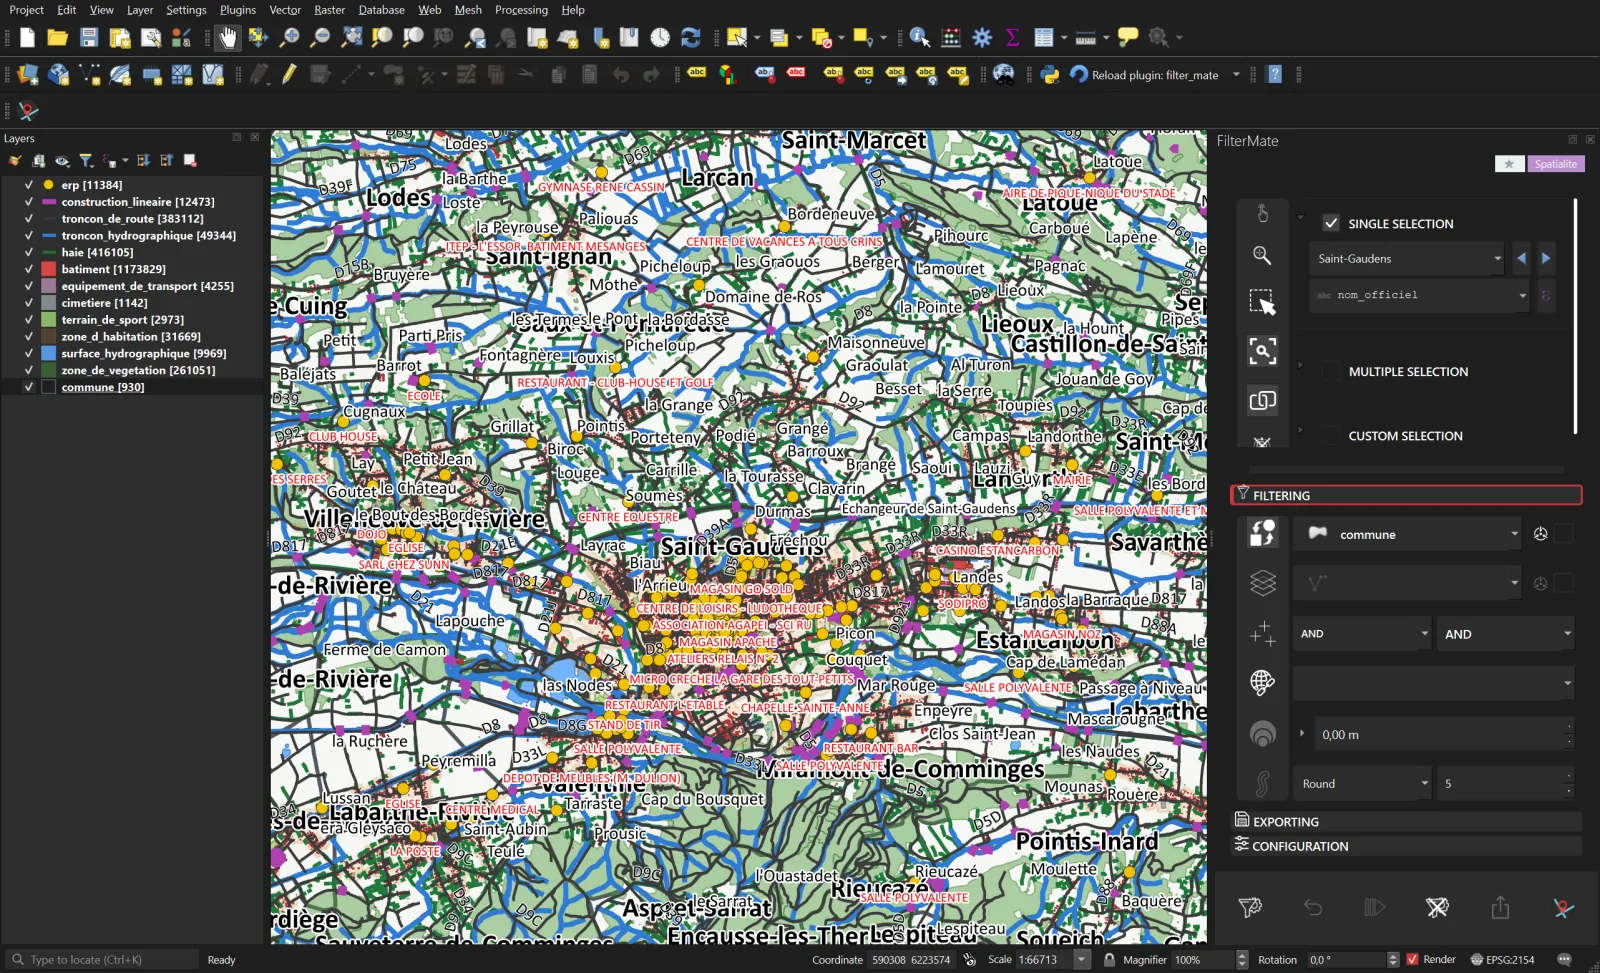
Task: Hide the zone_de_vegetation layer
Action: [x=29, y=370]
